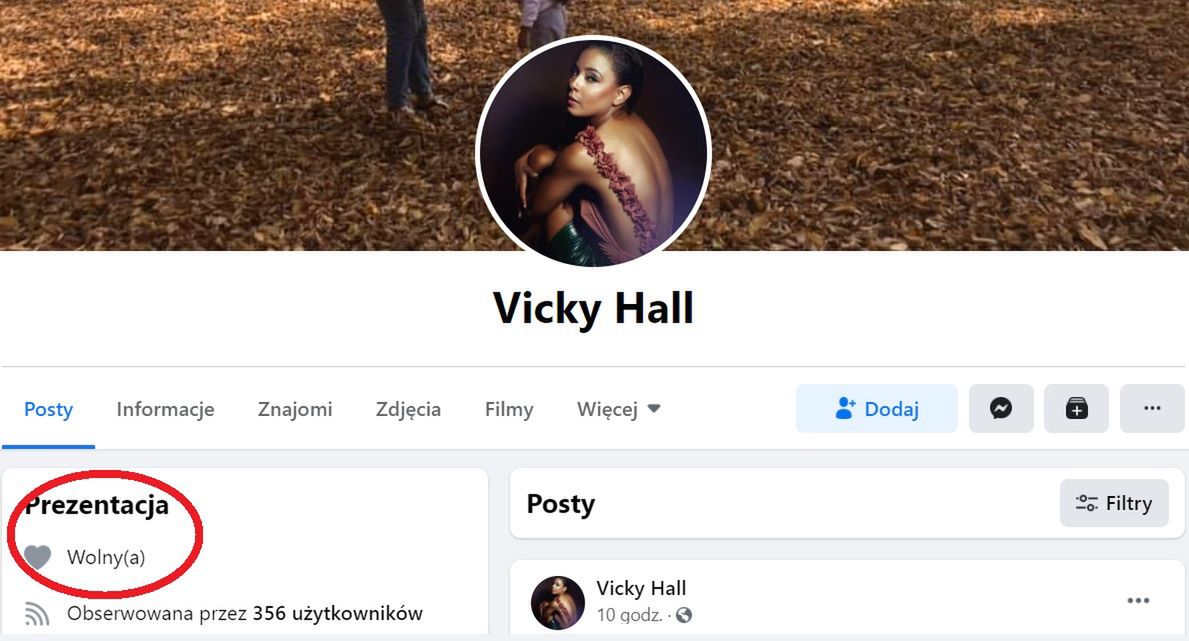Click the followers feed icon
Screen dimensions: 1189x641
point(37,614)
